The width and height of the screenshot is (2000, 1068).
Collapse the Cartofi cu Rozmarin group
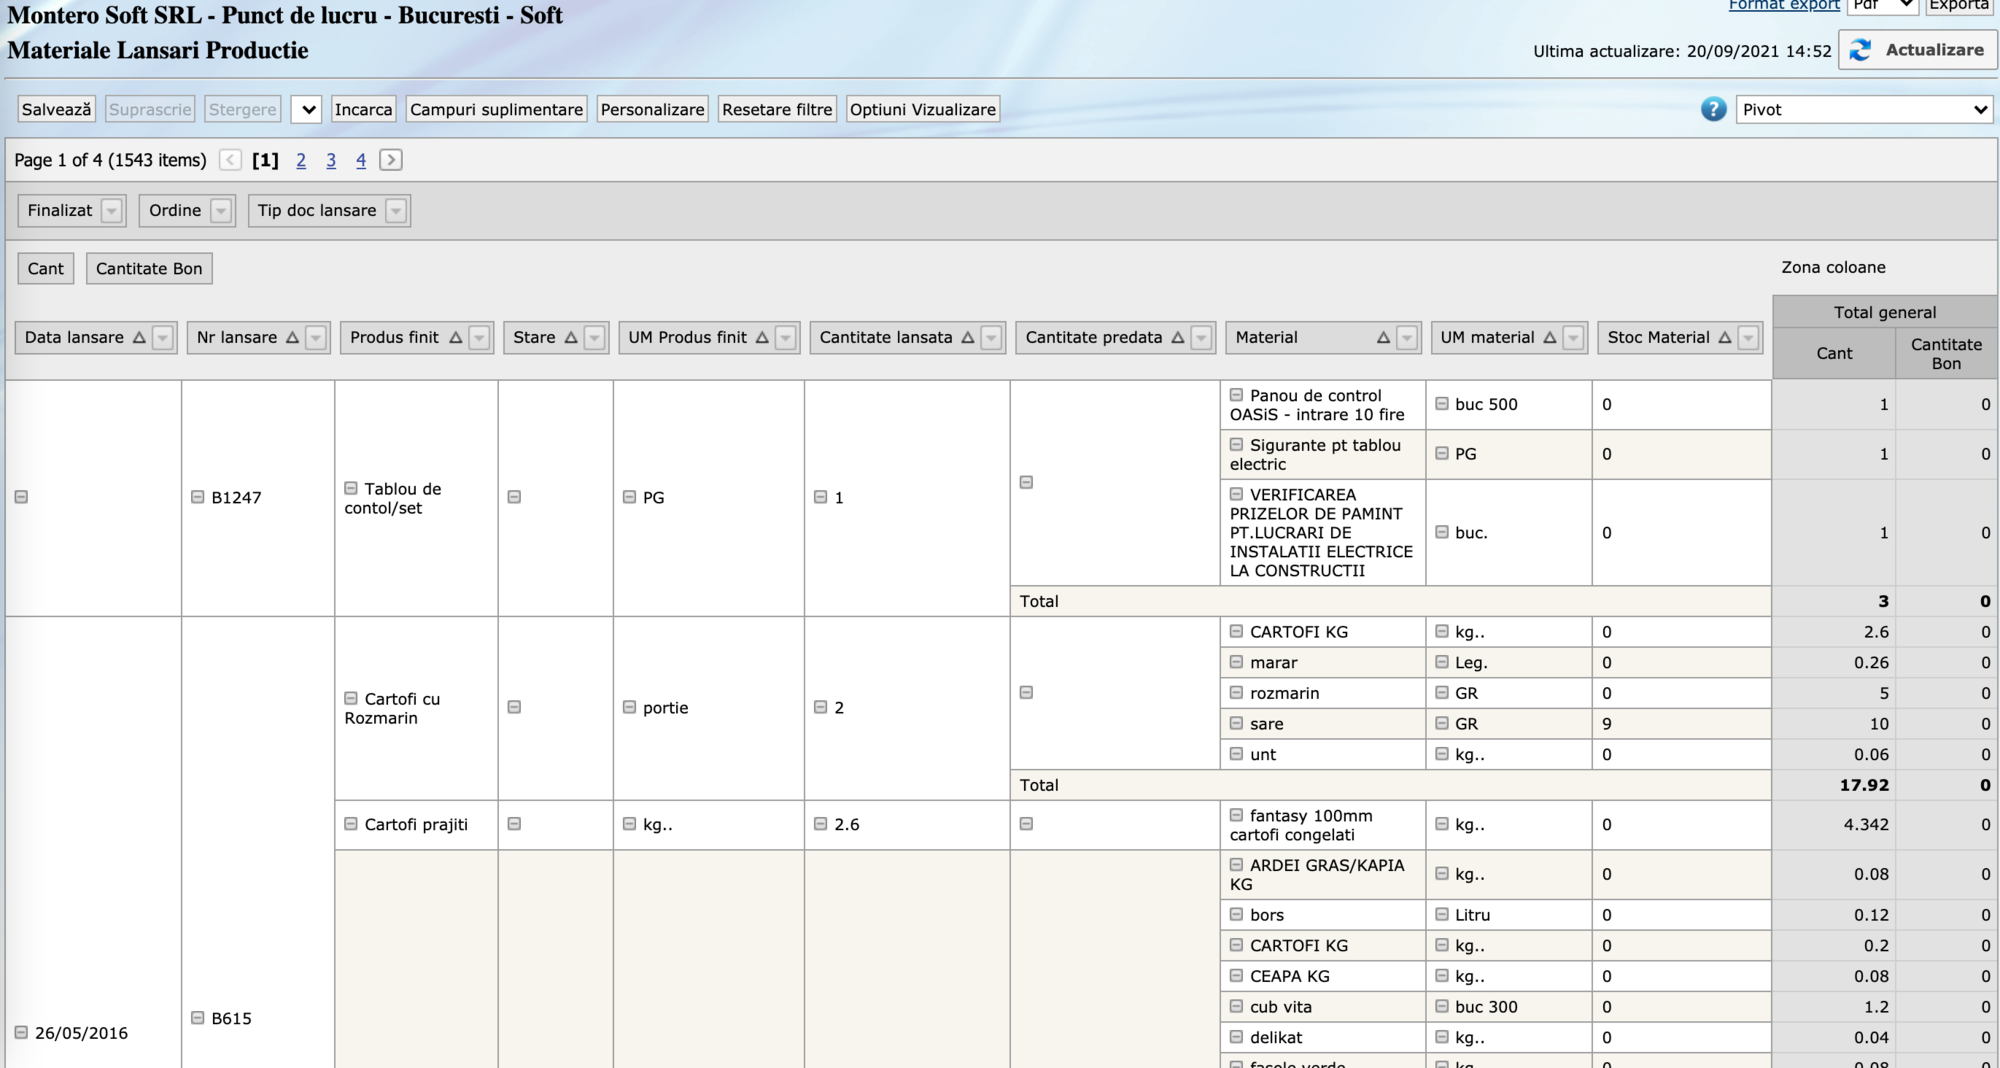(351, 698)
